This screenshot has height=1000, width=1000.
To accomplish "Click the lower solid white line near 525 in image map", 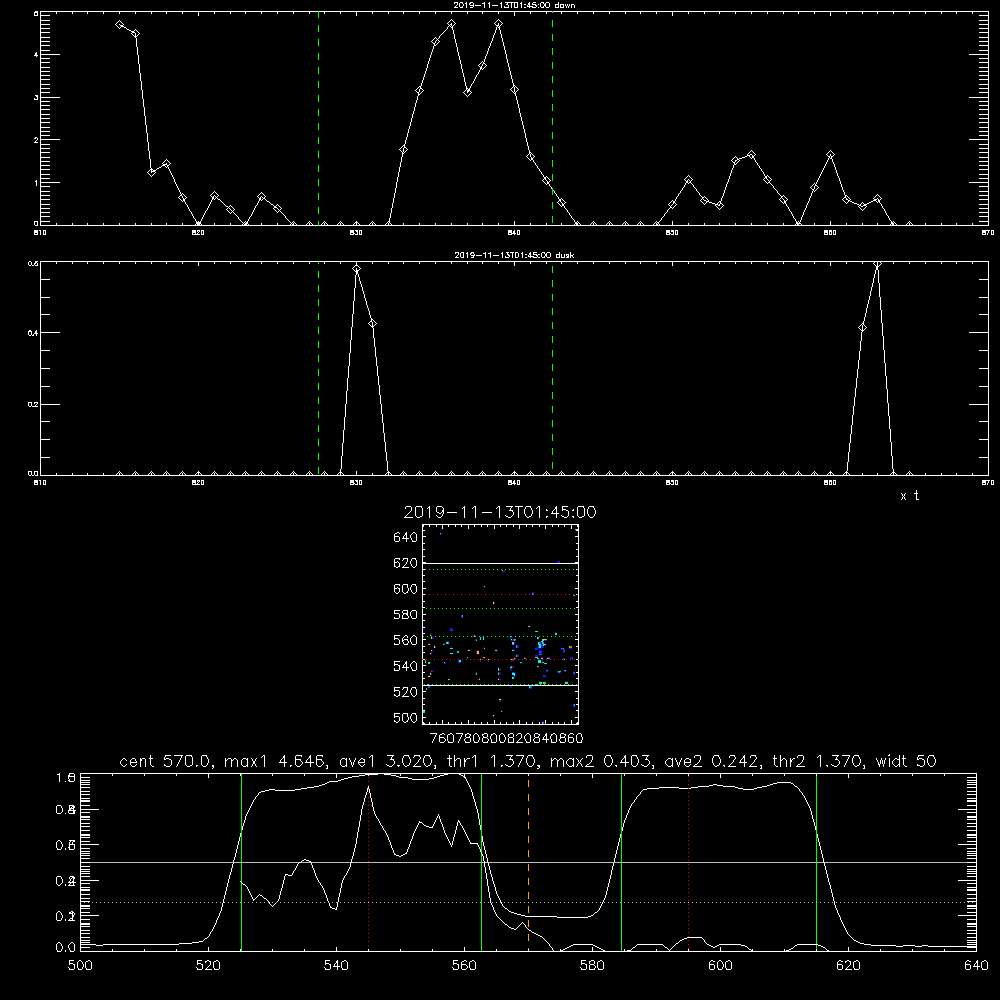I will click(501, 686).
